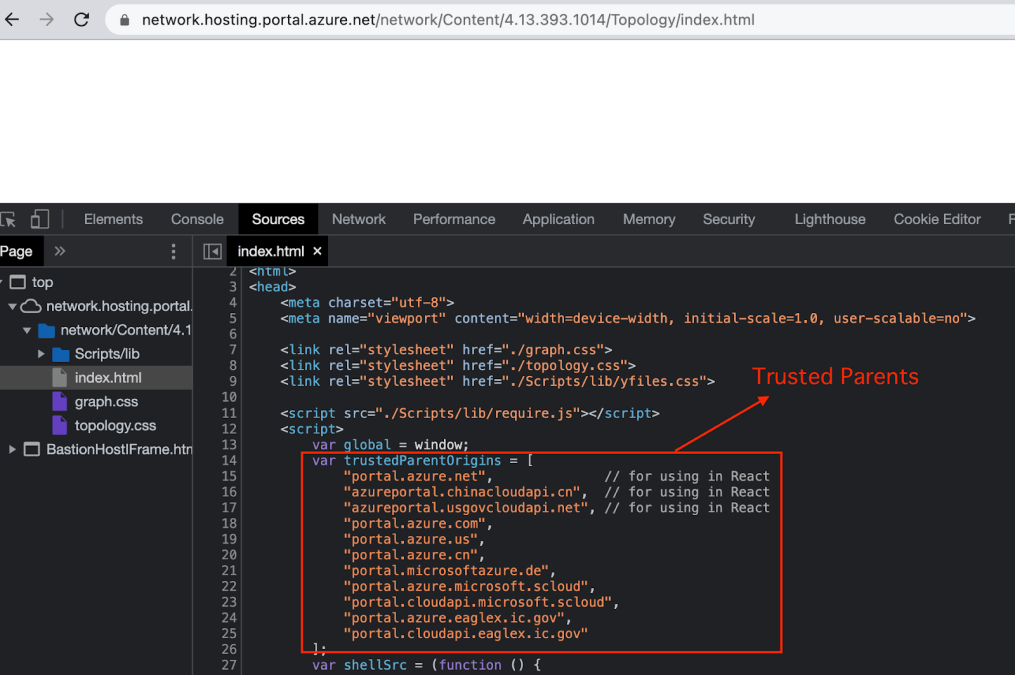Click the "portal.azure.microsoft.scloud" string

[466, 586]
